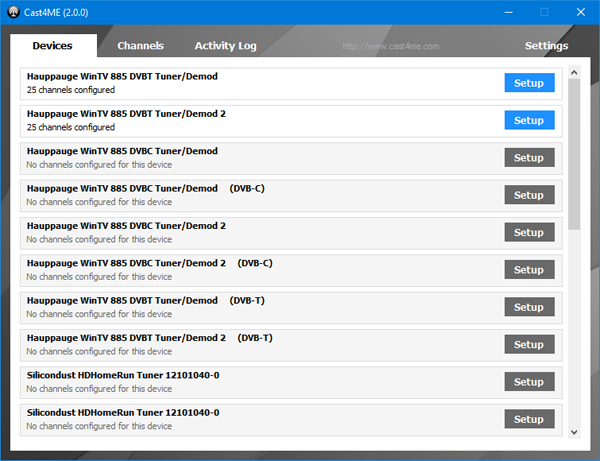Setup Hauppauge DVBC Tuner/Demod (DVB-C) device
The image size is (600, 461).
[529, 195]
